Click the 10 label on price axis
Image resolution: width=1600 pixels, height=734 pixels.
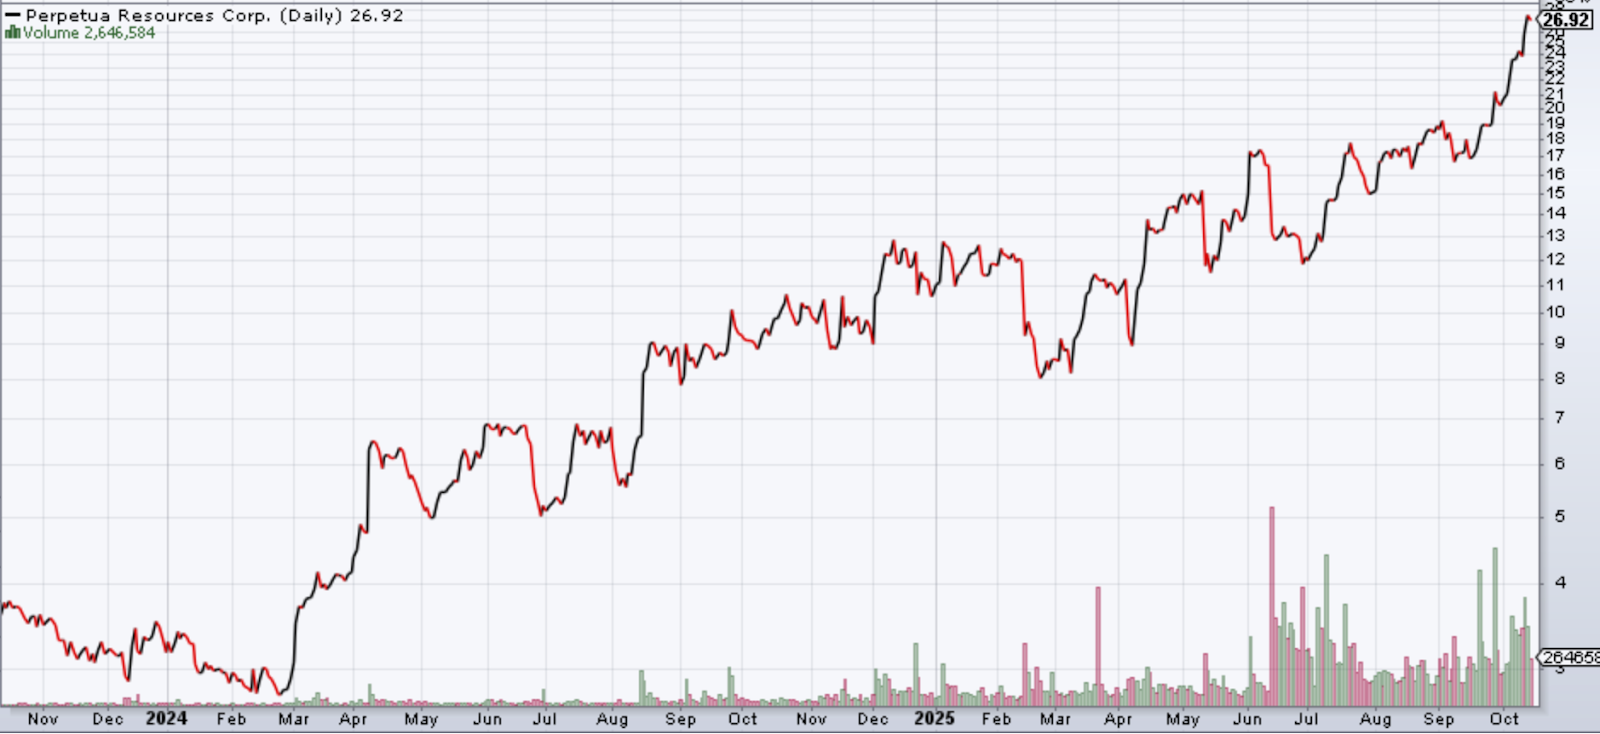tap(1556, 312)
